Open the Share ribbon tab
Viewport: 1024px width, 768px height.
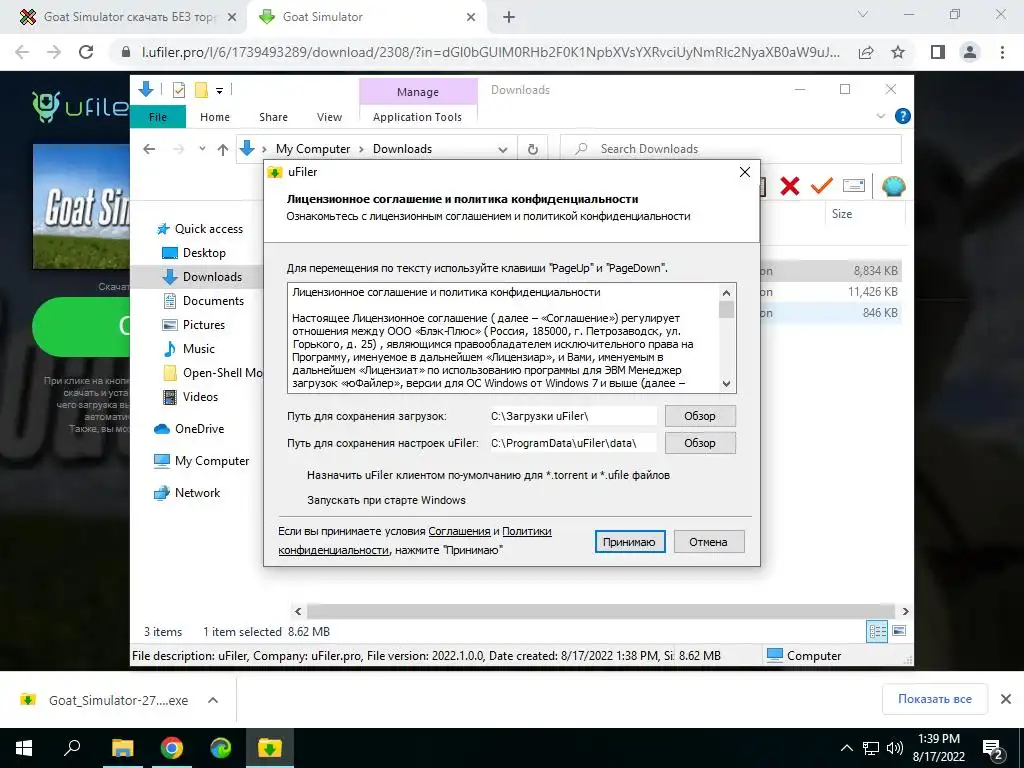[x=273, y=117]
